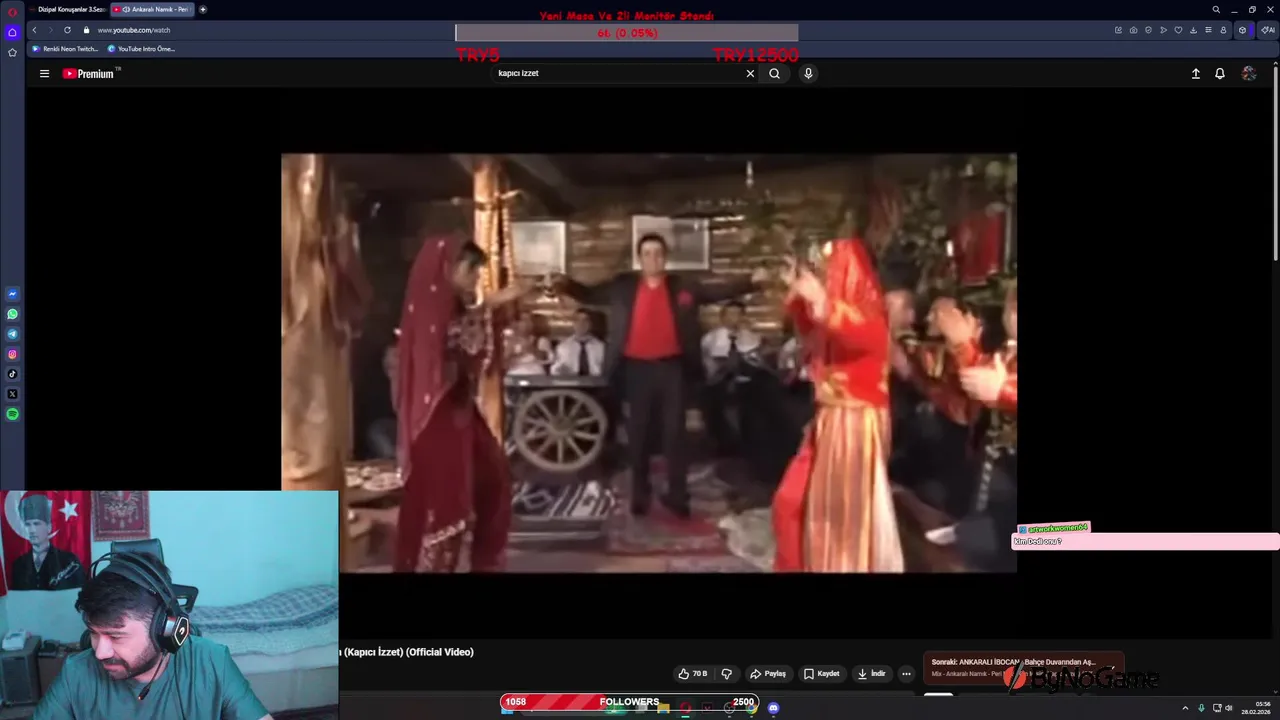The height and width of the screenshot is (720, 1280).
Task: Start voice search with the microphone
Action: 808,73
